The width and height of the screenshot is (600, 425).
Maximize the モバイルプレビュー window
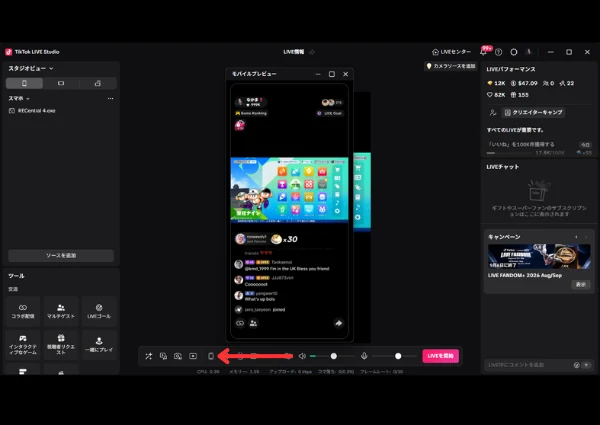tap(332, 74)
